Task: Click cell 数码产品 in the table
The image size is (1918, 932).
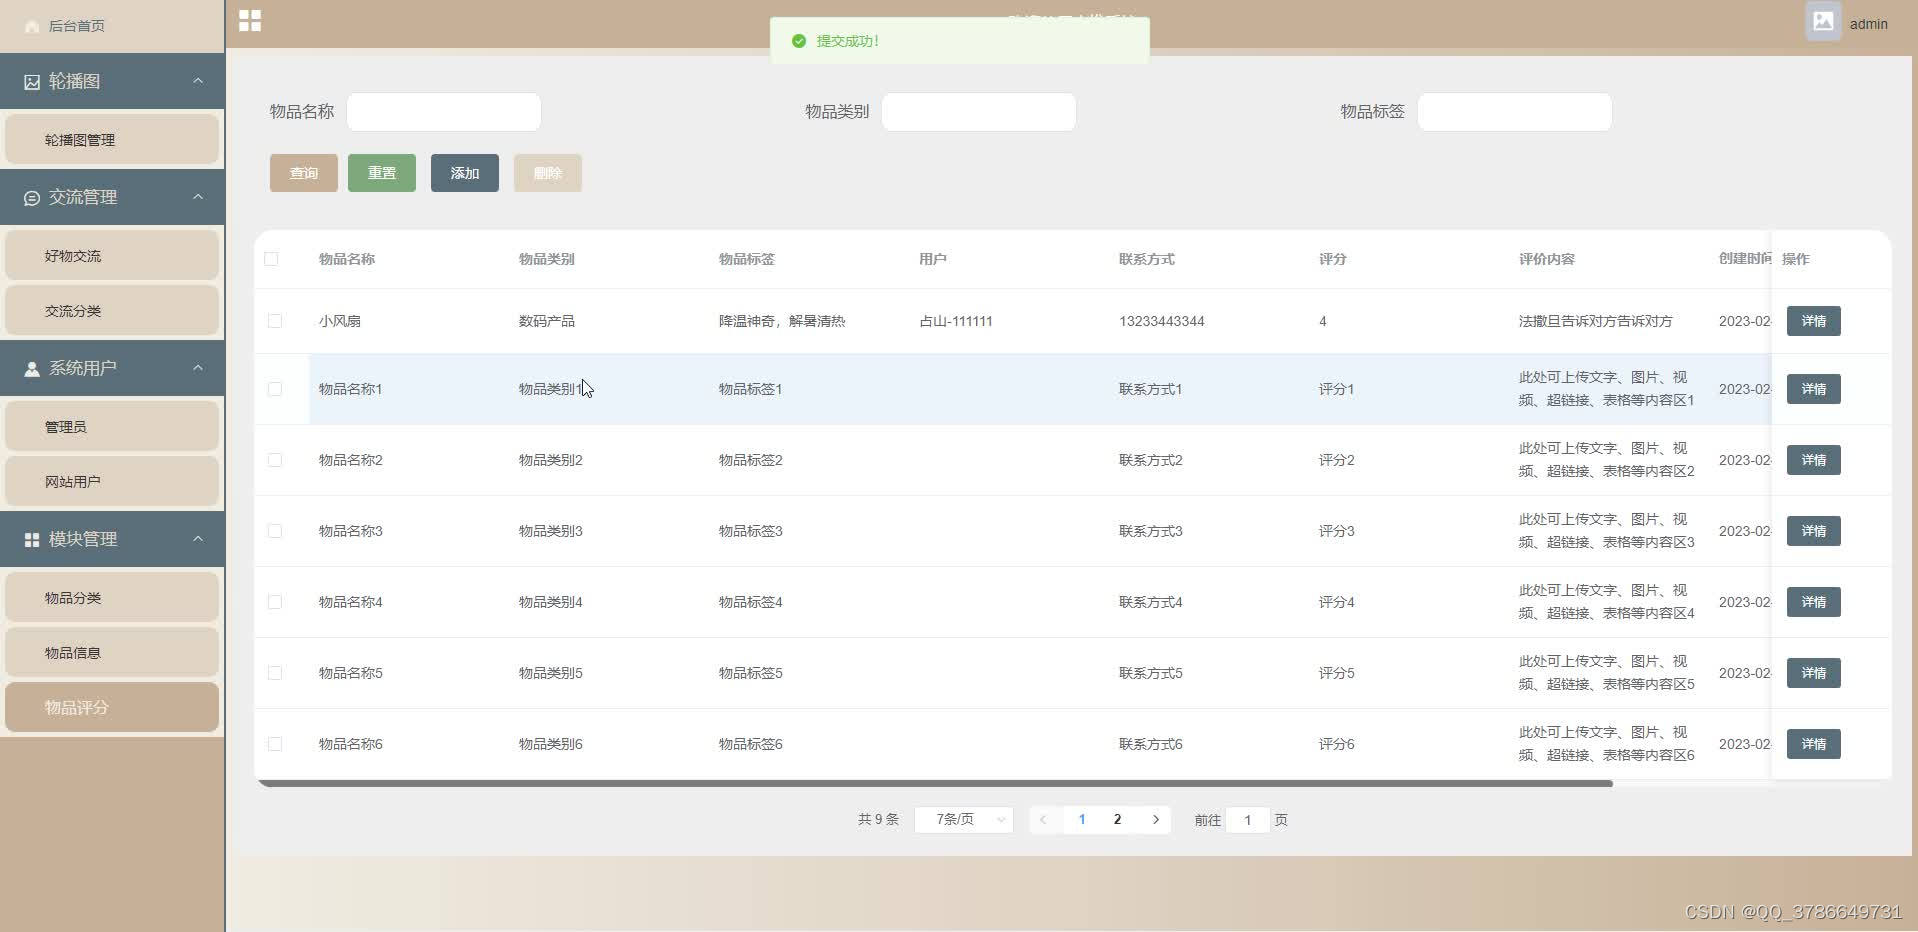Action: click(547, 321)
